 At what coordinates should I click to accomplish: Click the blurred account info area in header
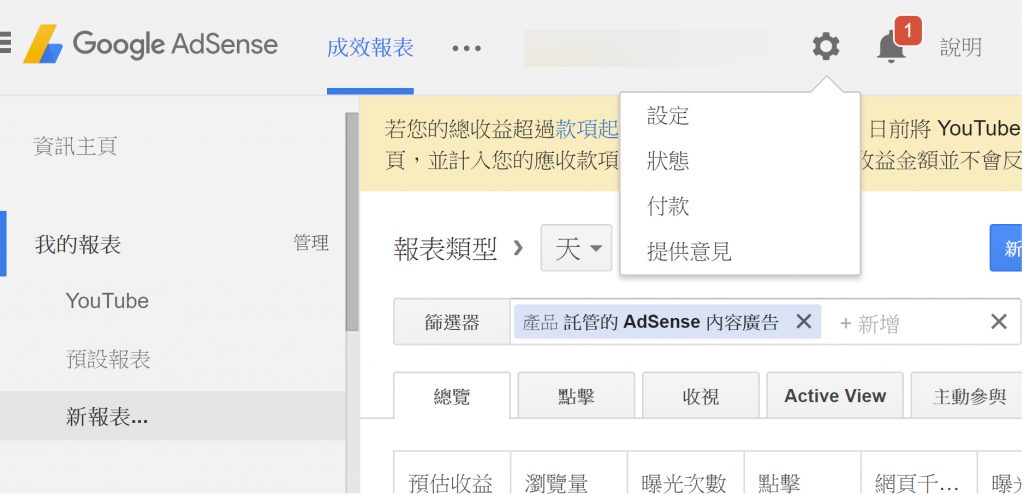pyautogui.click(x=647, y=48)
